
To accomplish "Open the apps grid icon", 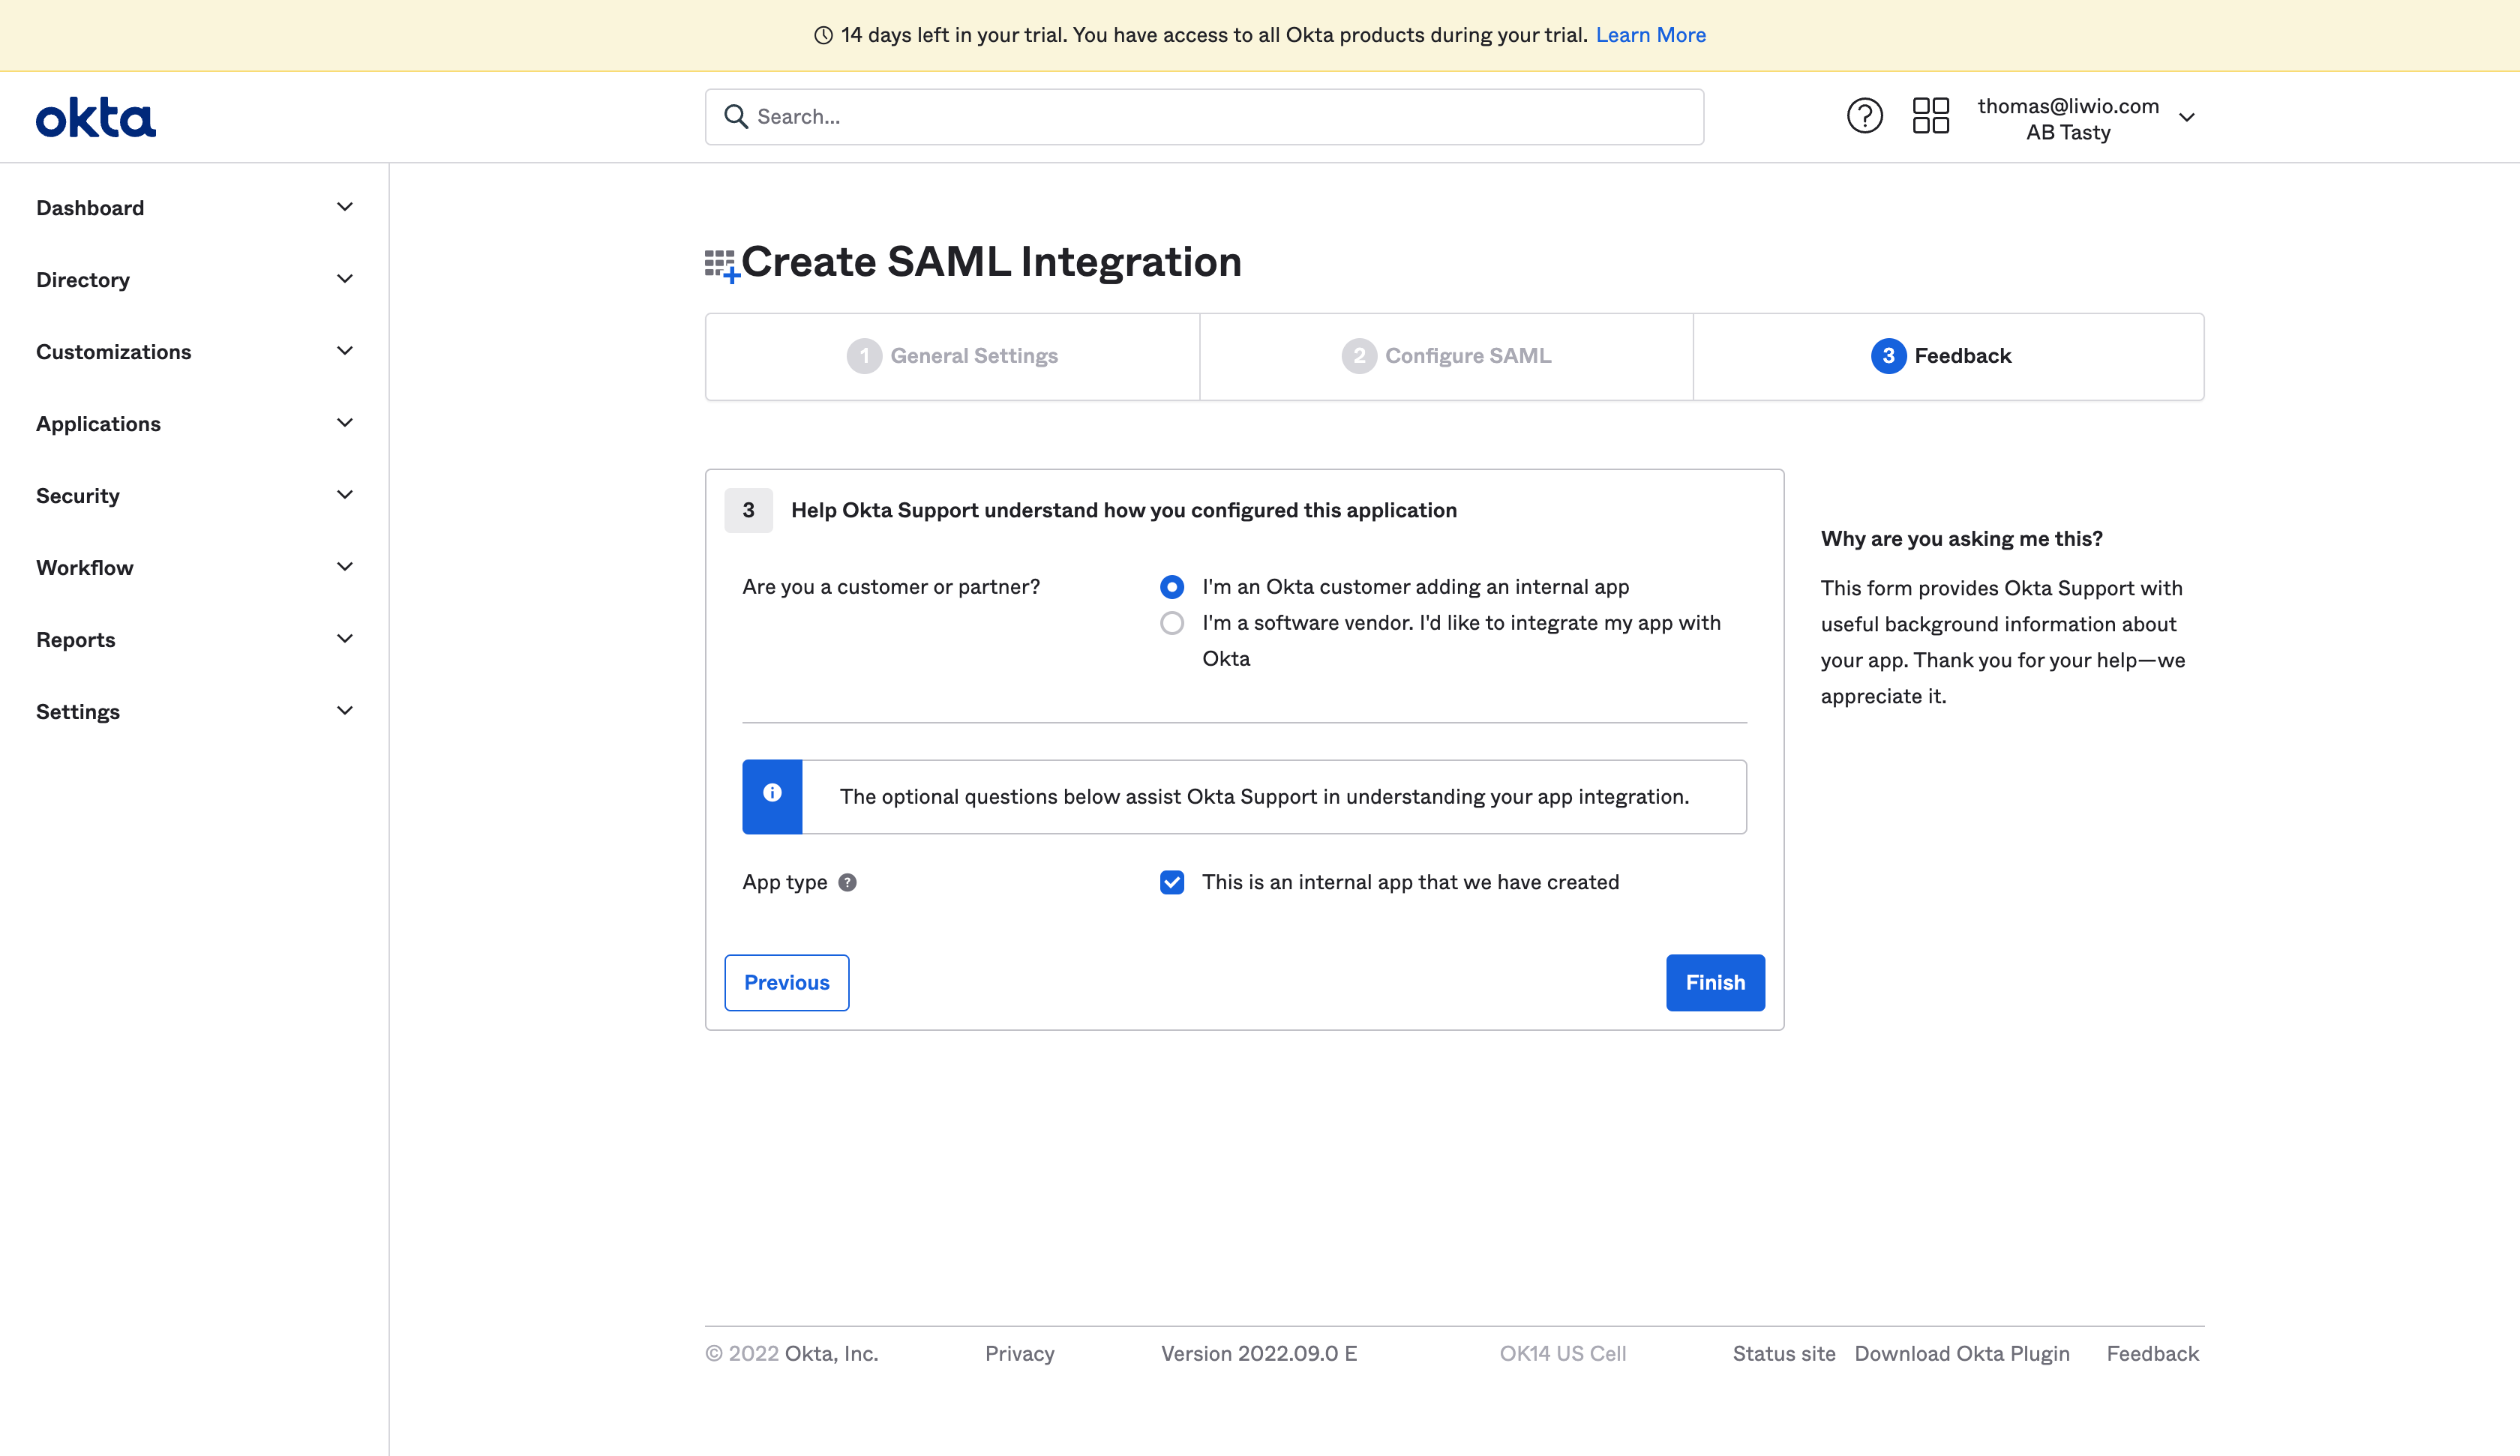I will 1930,116.
